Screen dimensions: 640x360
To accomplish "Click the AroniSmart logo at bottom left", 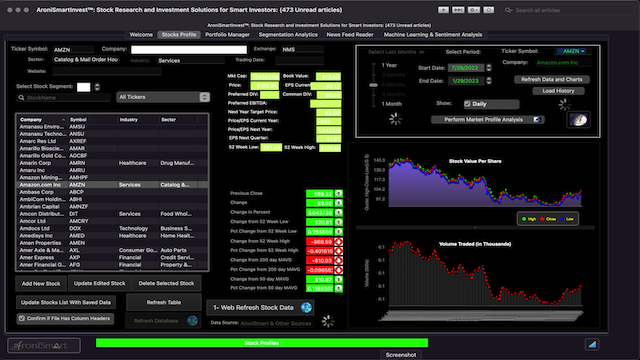I will (x=44, y=345).
